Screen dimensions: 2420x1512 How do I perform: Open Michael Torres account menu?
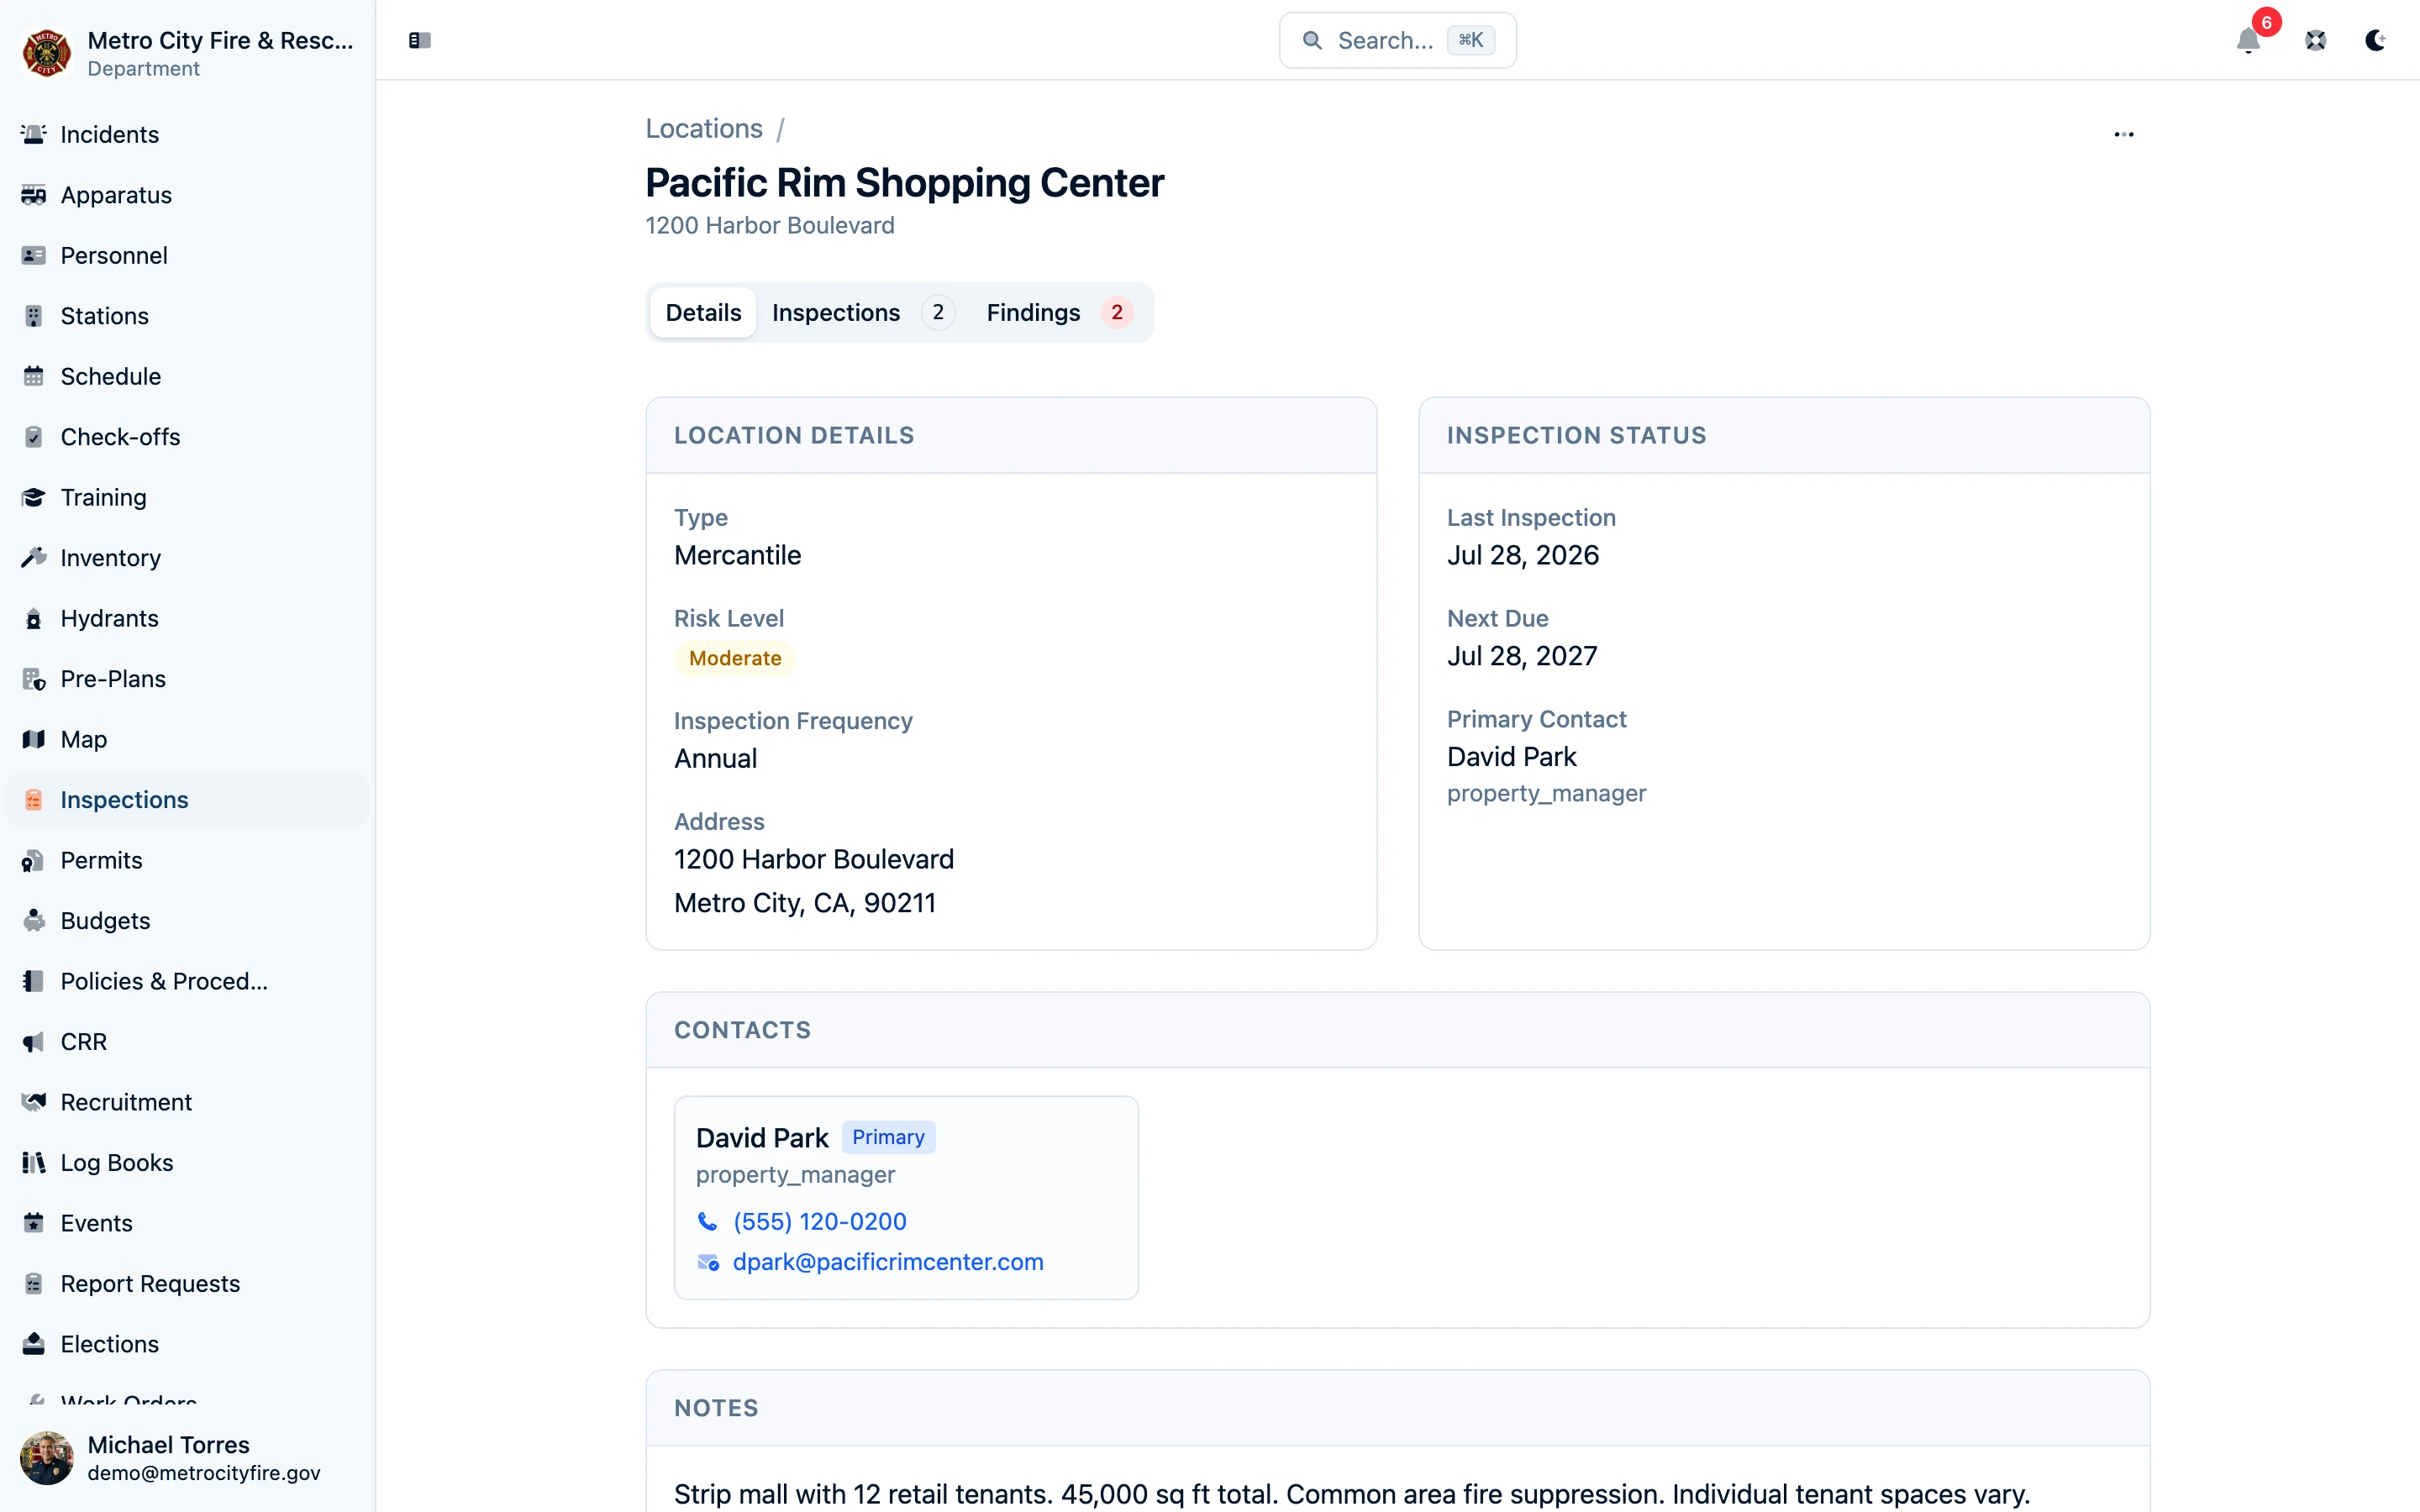pyautogui.click(x=188, y=1458)
